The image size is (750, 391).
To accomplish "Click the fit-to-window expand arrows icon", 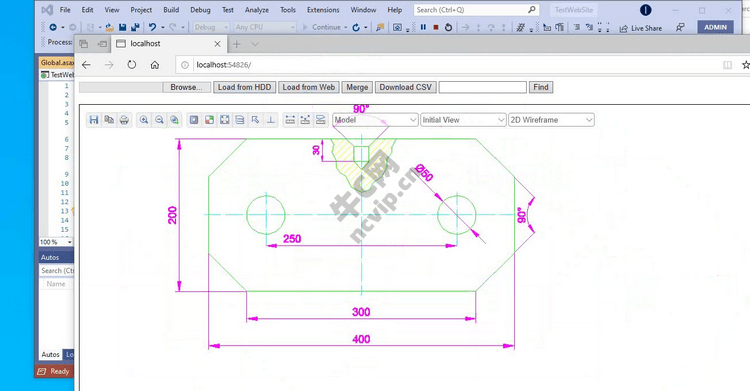I will (x=224, y=120).
